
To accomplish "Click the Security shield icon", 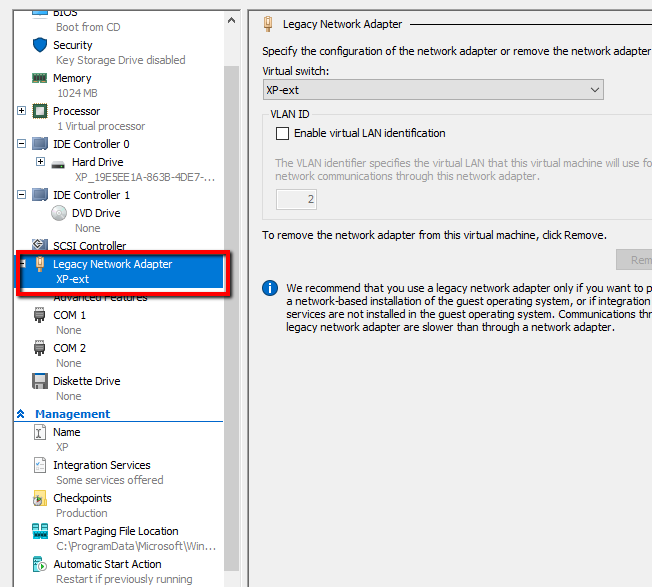I will click(x=40, y=45).
